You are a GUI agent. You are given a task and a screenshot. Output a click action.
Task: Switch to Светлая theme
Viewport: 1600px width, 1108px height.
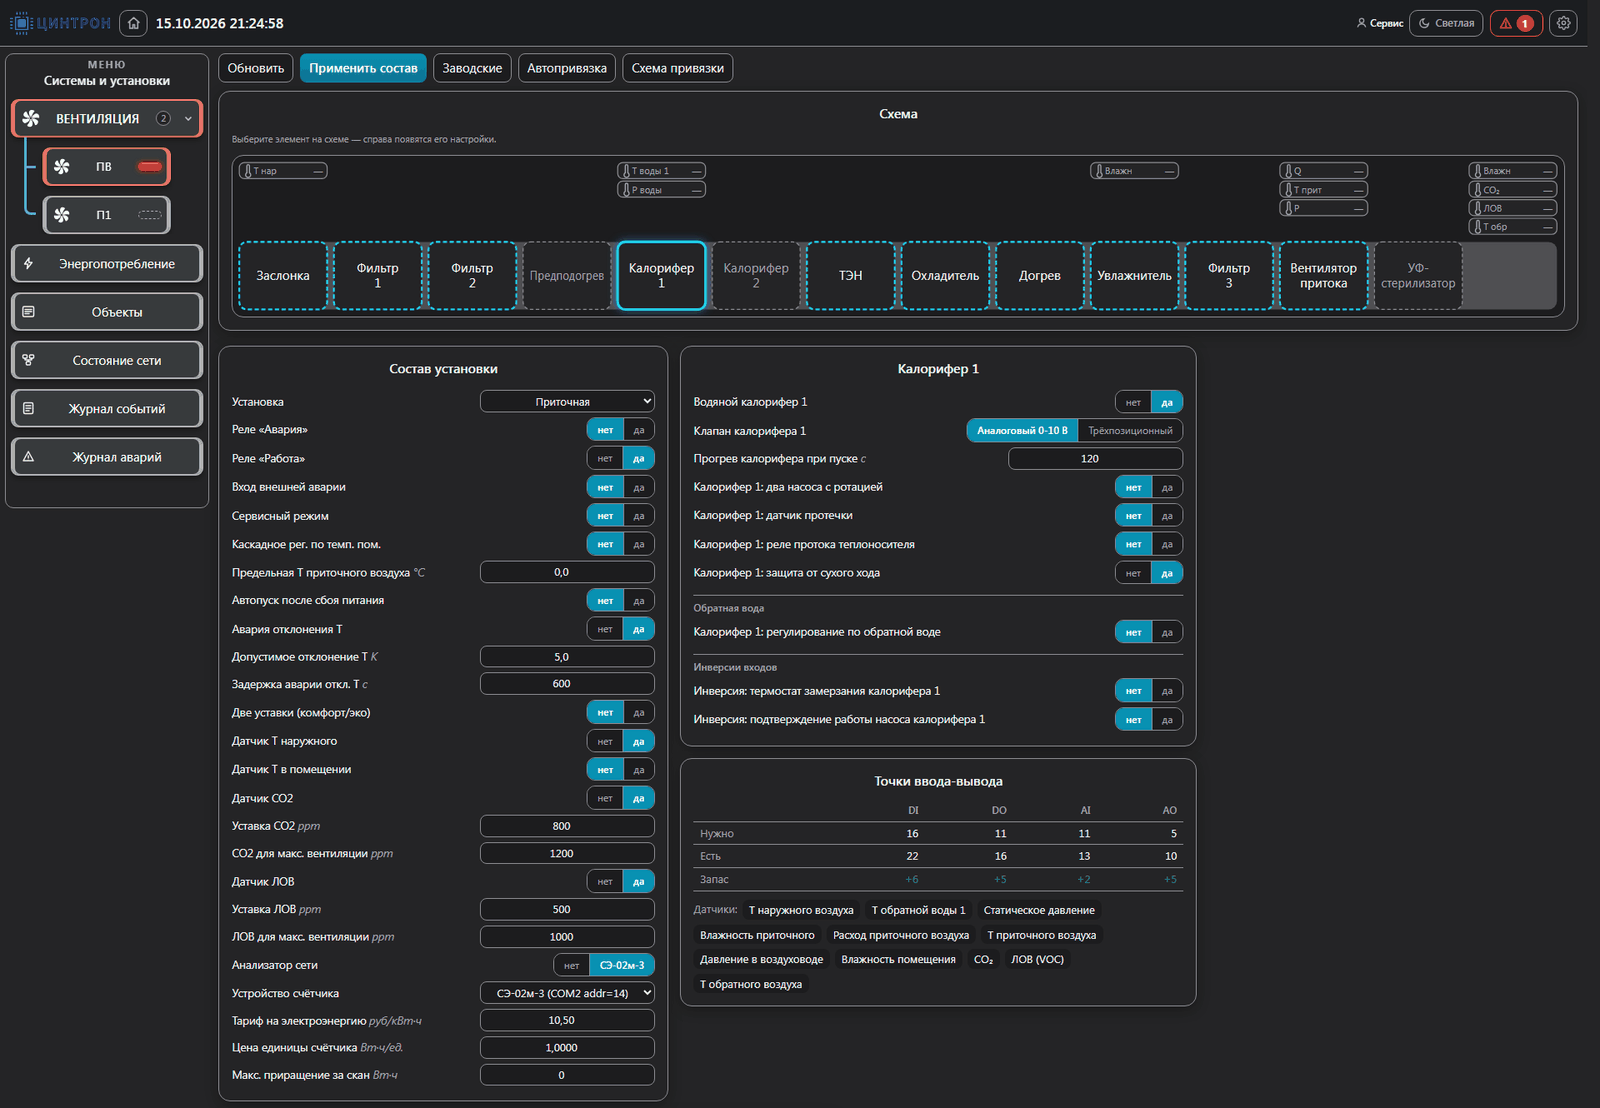tap(1446, 23)
